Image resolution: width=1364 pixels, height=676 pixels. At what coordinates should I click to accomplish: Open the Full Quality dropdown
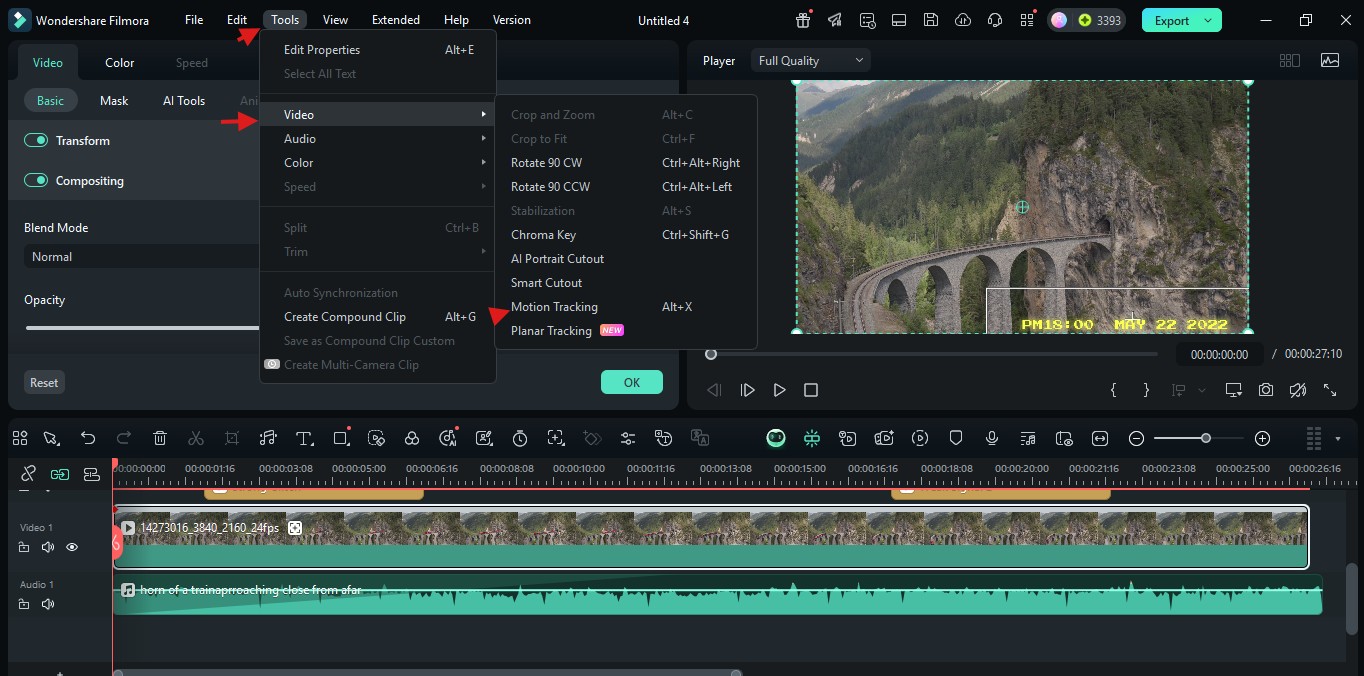point(811,61)
